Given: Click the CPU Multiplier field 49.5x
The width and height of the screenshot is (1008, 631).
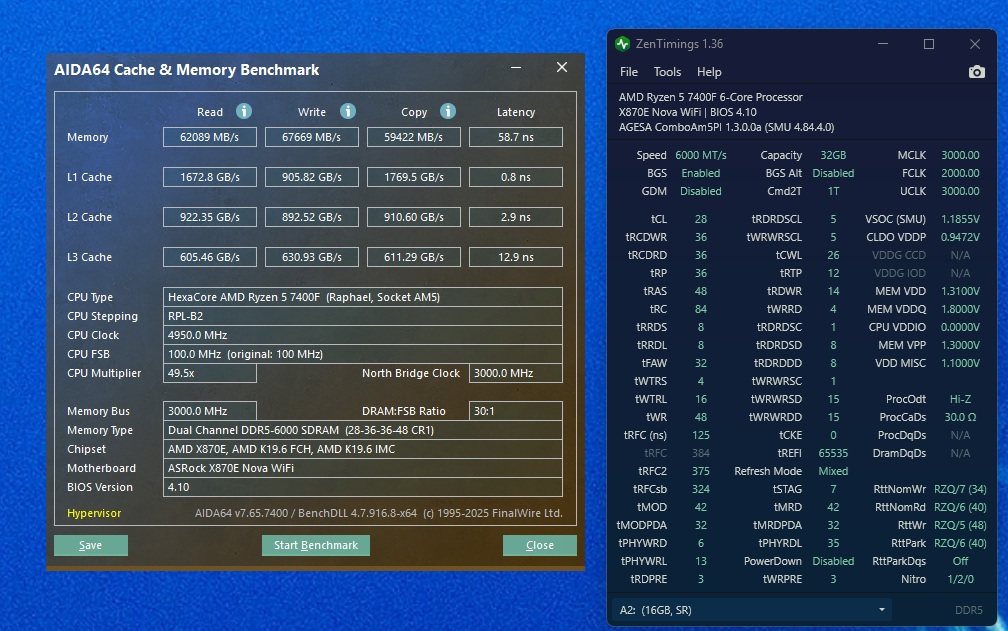Looking at the screenshot, I should 210,373.
